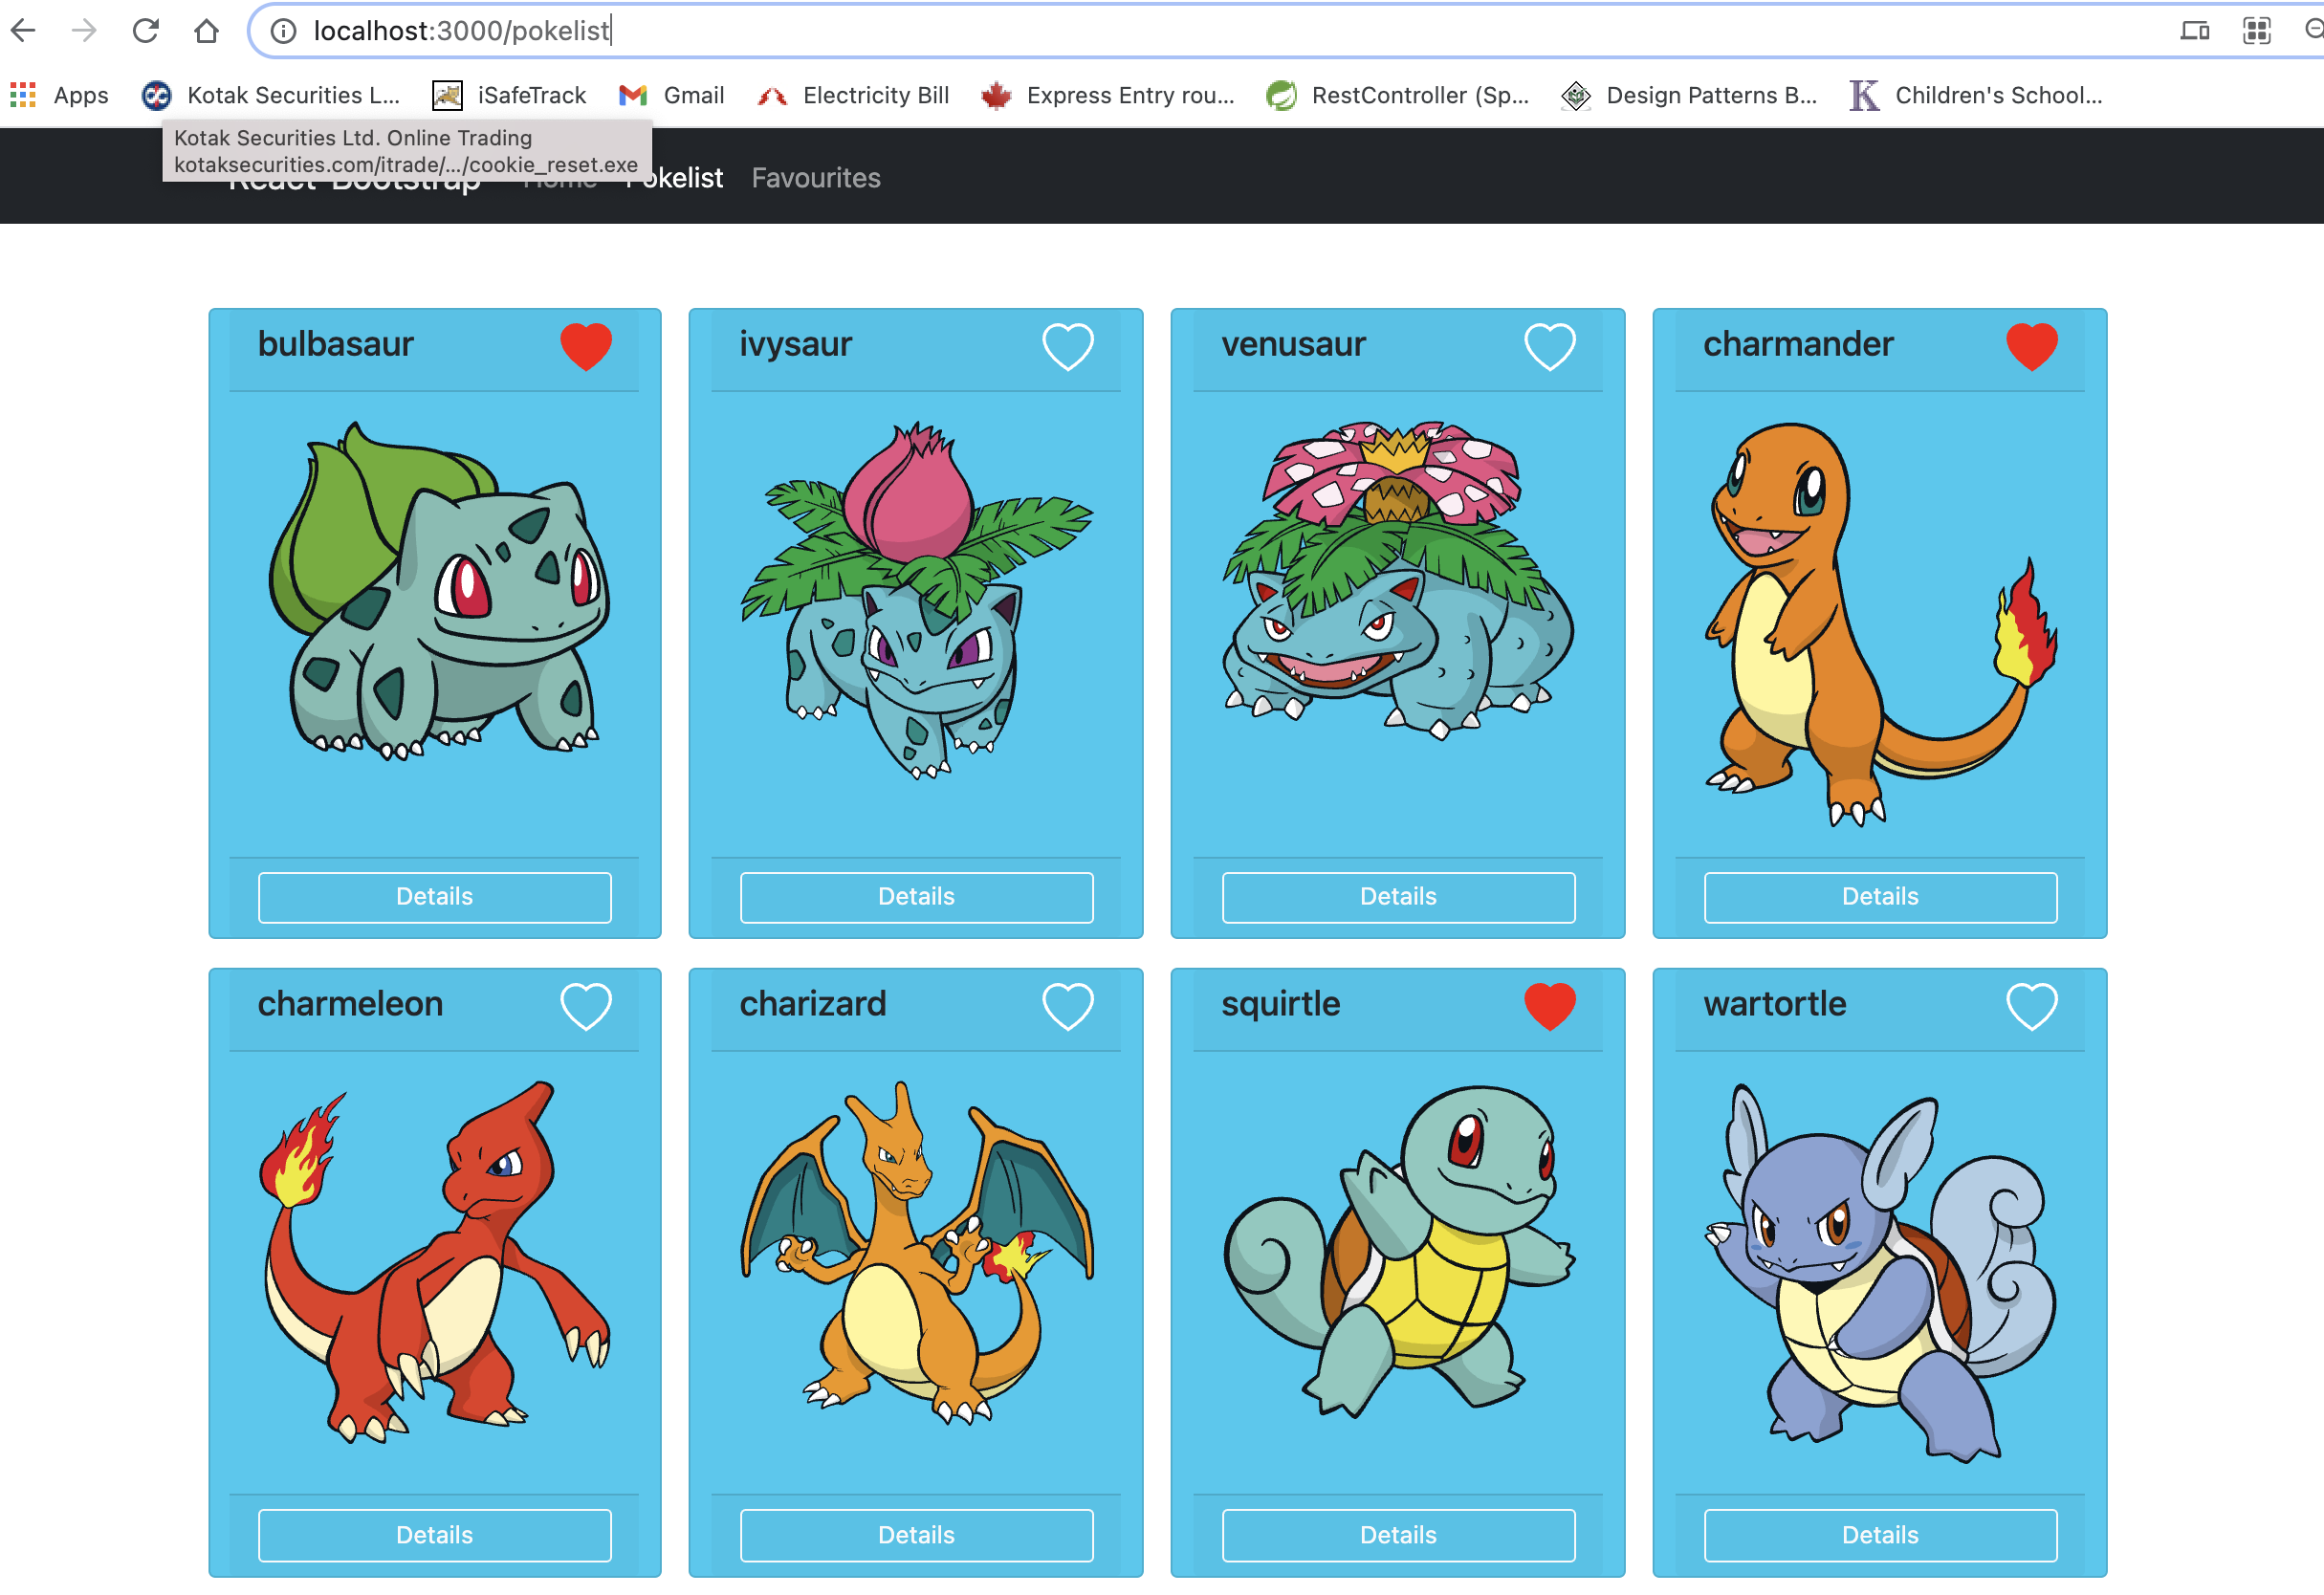Screen dimensions: 2324x1595
Task: Remove charmander from favourites via heart
Action: [x=2031, y=346]
